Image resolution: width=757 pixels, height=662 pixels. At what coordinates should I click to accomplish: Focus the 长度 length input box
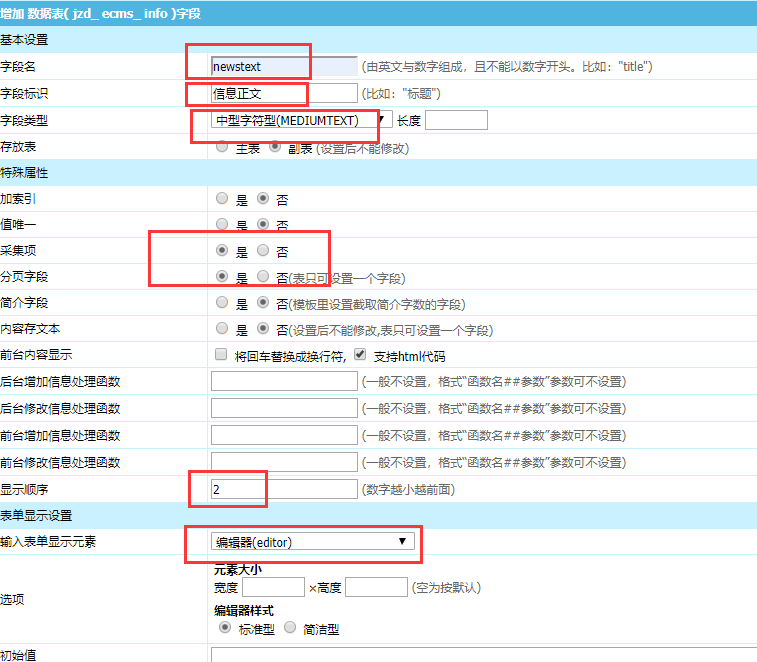click(x=456, y=120)
